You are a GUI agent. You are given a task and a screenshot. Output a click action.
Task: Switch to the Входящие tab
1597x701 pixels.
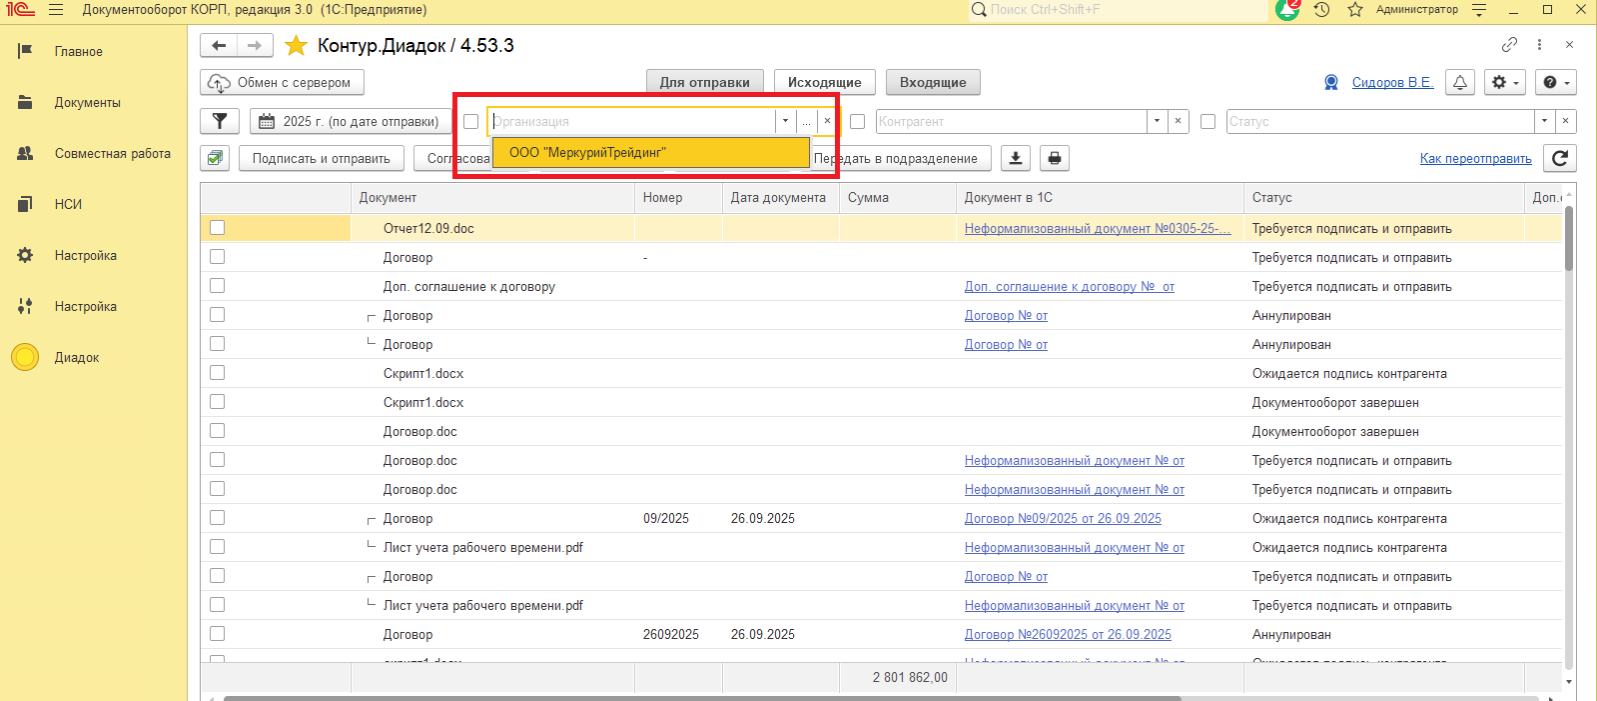932,82
